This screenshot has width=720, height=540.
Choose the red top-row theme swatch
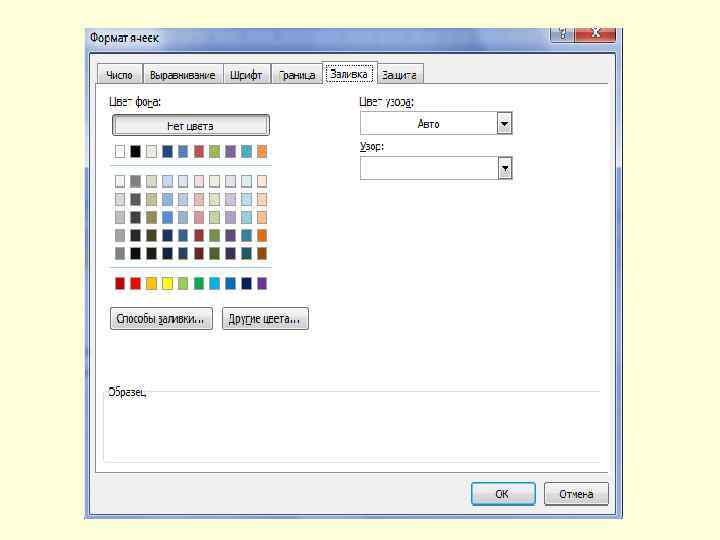(199, 152)
